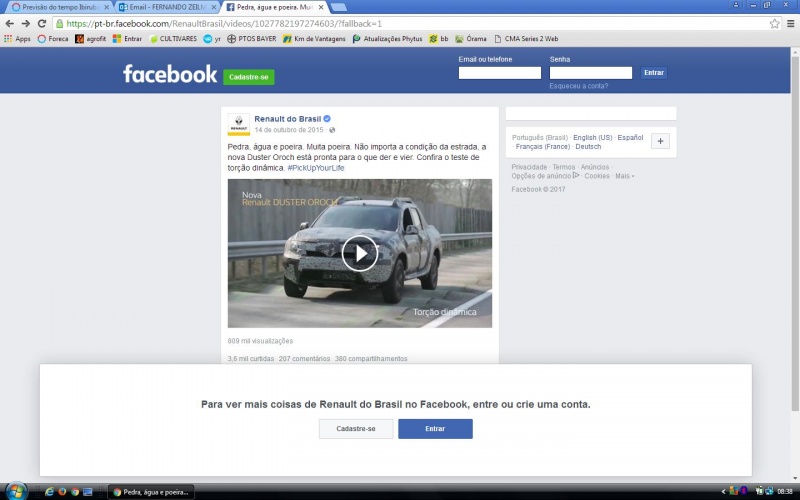Image resolution: width=800 pixels, height=500 pixels.
Task: Open the Cookies footer link
Action: pos(597,176)
